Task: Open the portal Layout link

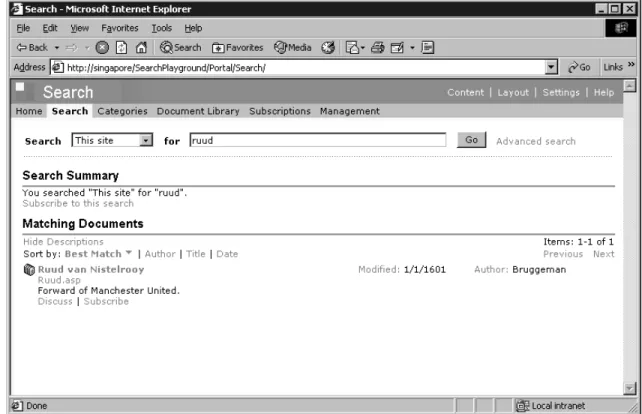Action: 513,93
